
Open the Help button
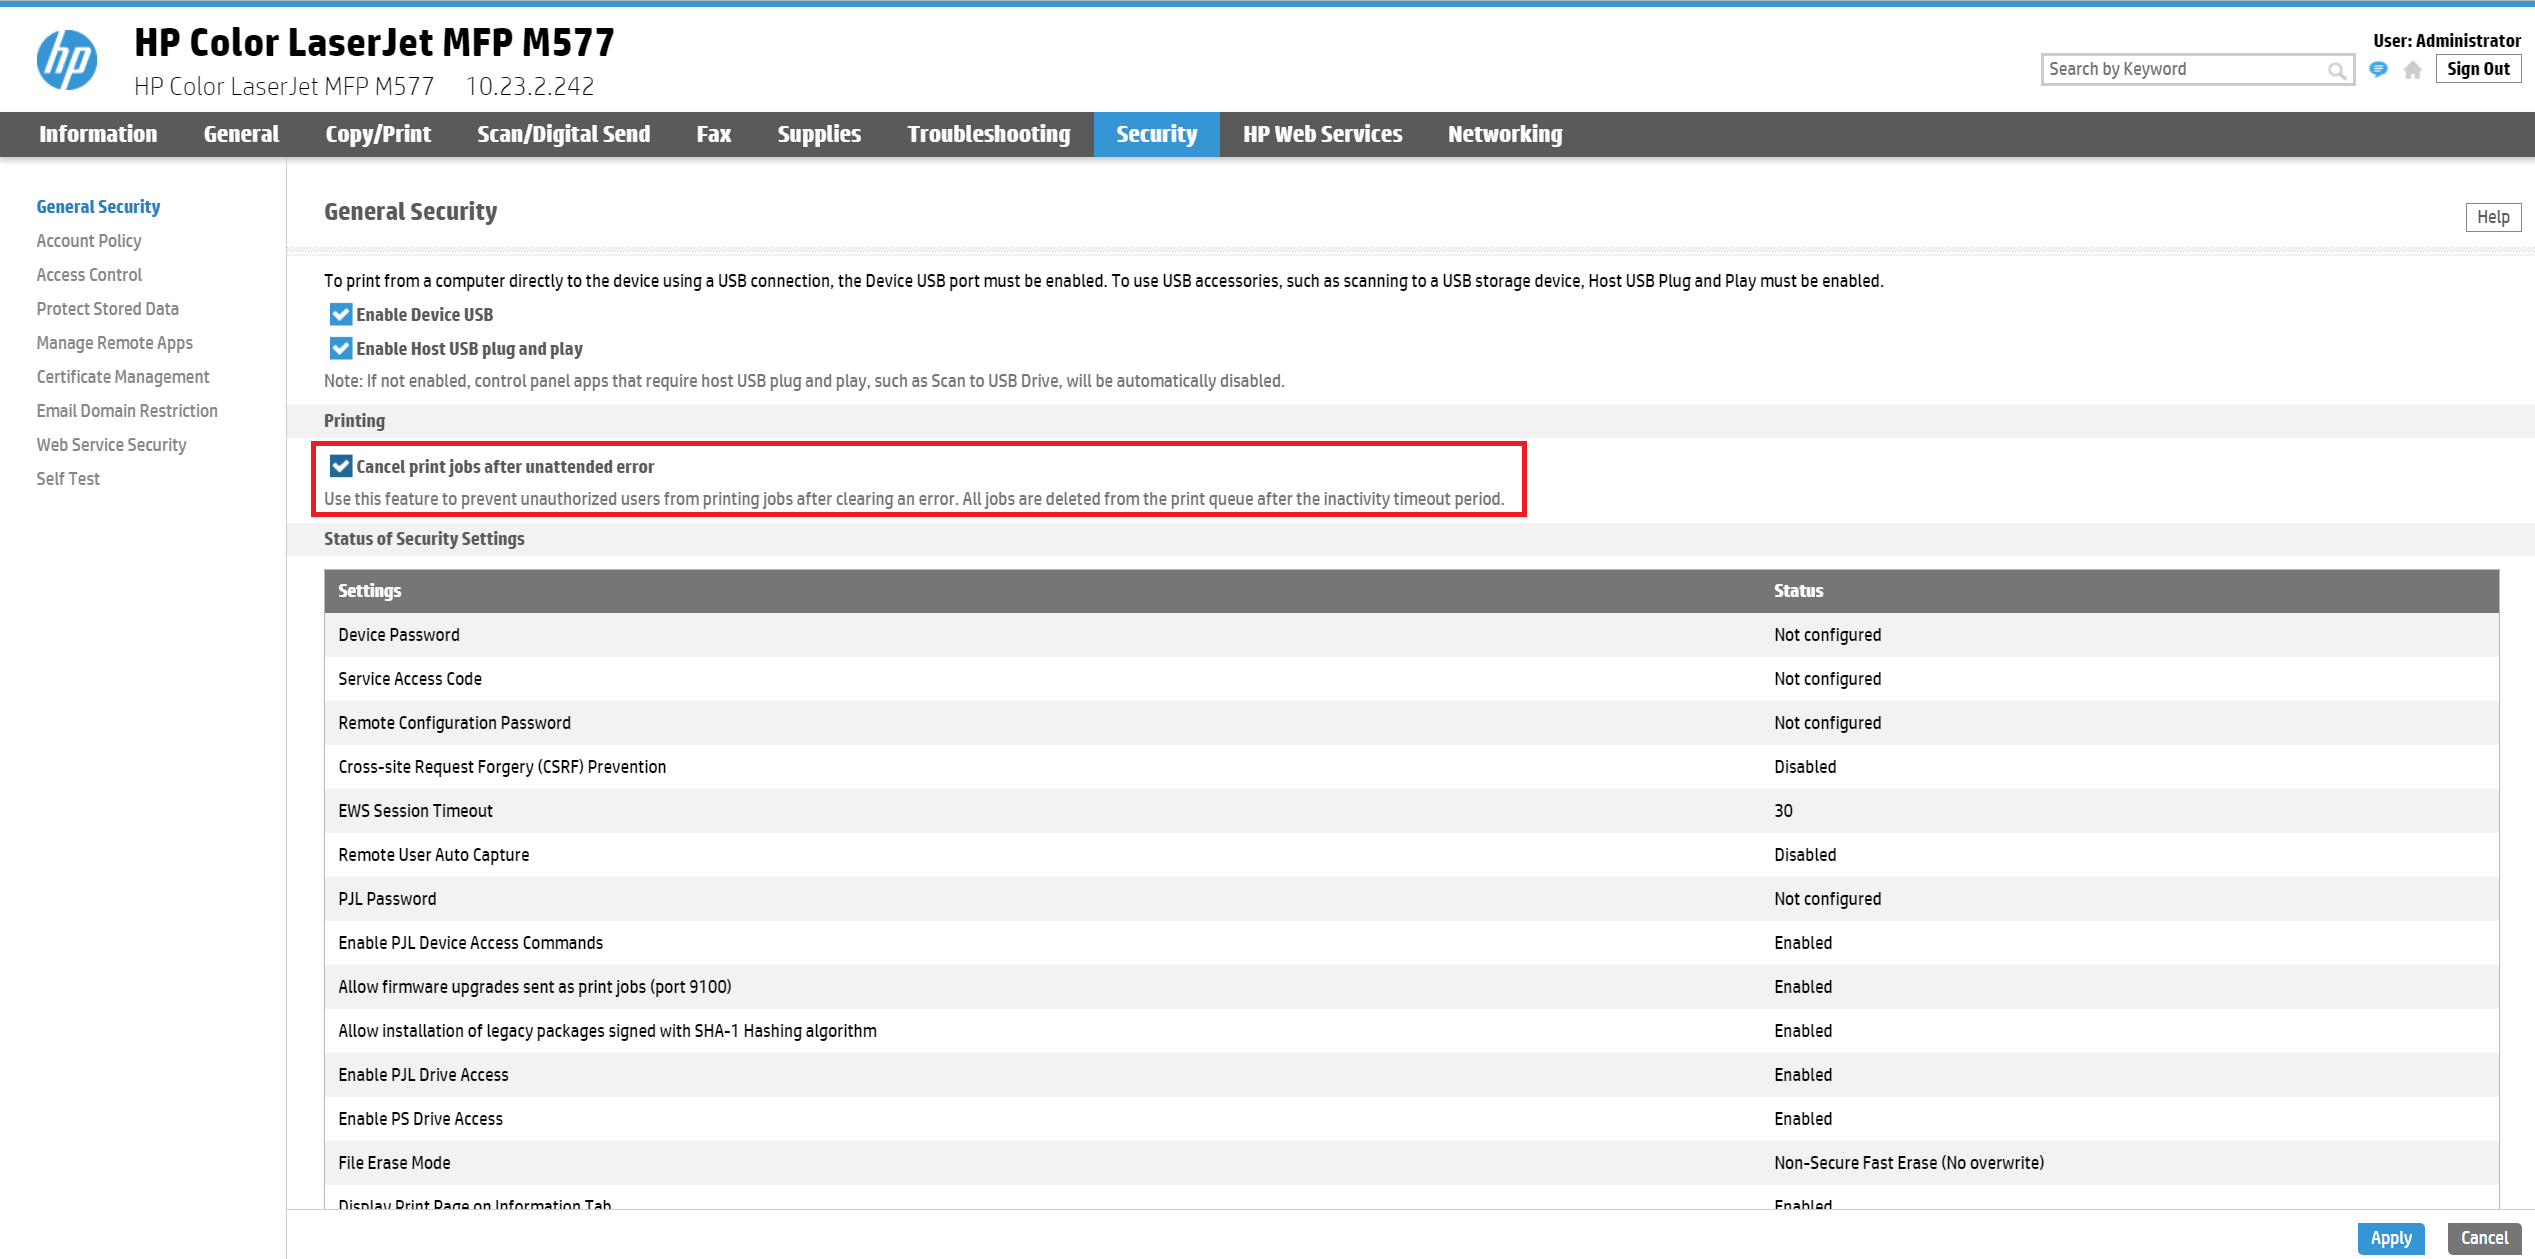pyautogui.click(x=2492, y=217)
